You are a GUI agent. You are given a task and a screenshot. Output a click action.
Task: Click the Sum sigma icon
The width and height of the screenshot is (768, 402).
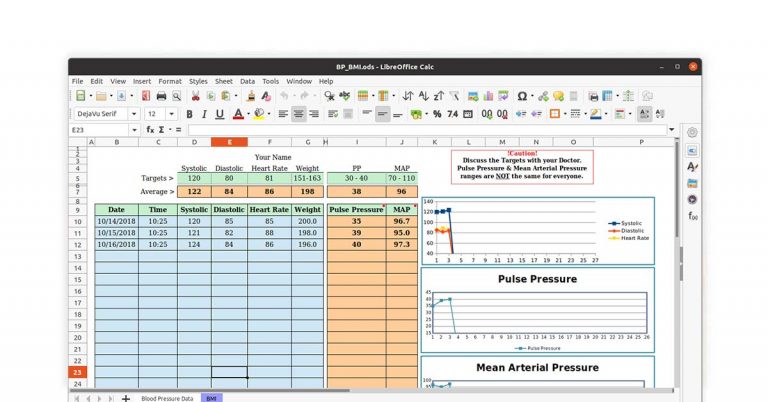[161, 130]
